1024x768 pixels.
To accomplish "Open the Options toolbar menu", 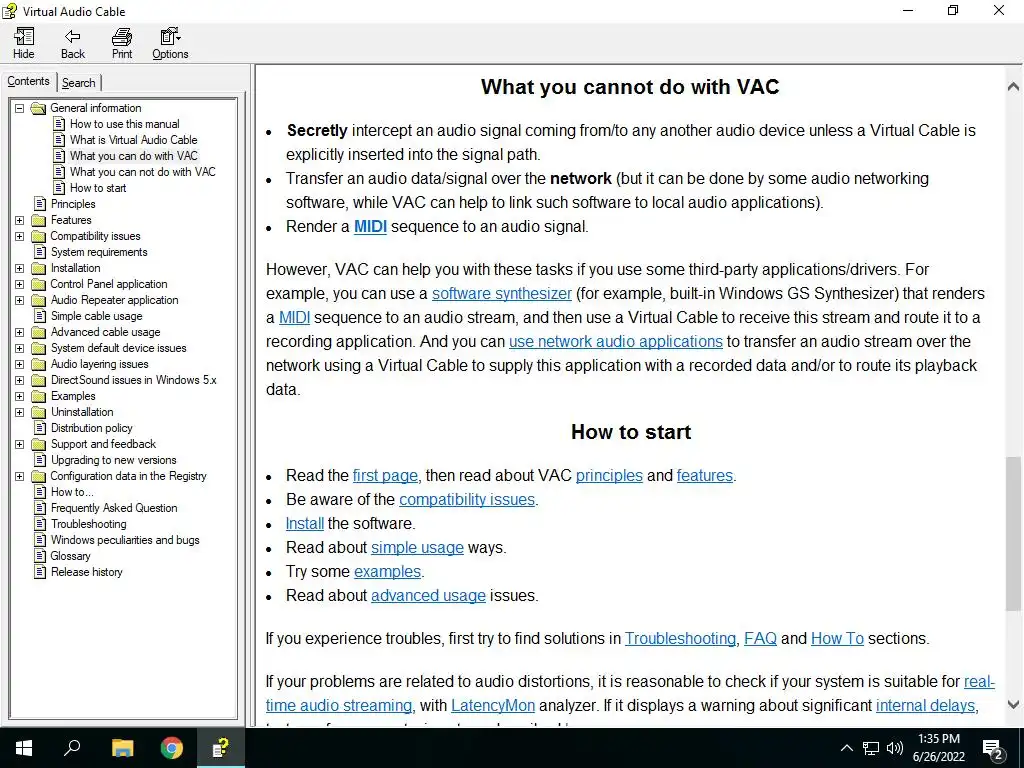I will [x=170, y=43].
